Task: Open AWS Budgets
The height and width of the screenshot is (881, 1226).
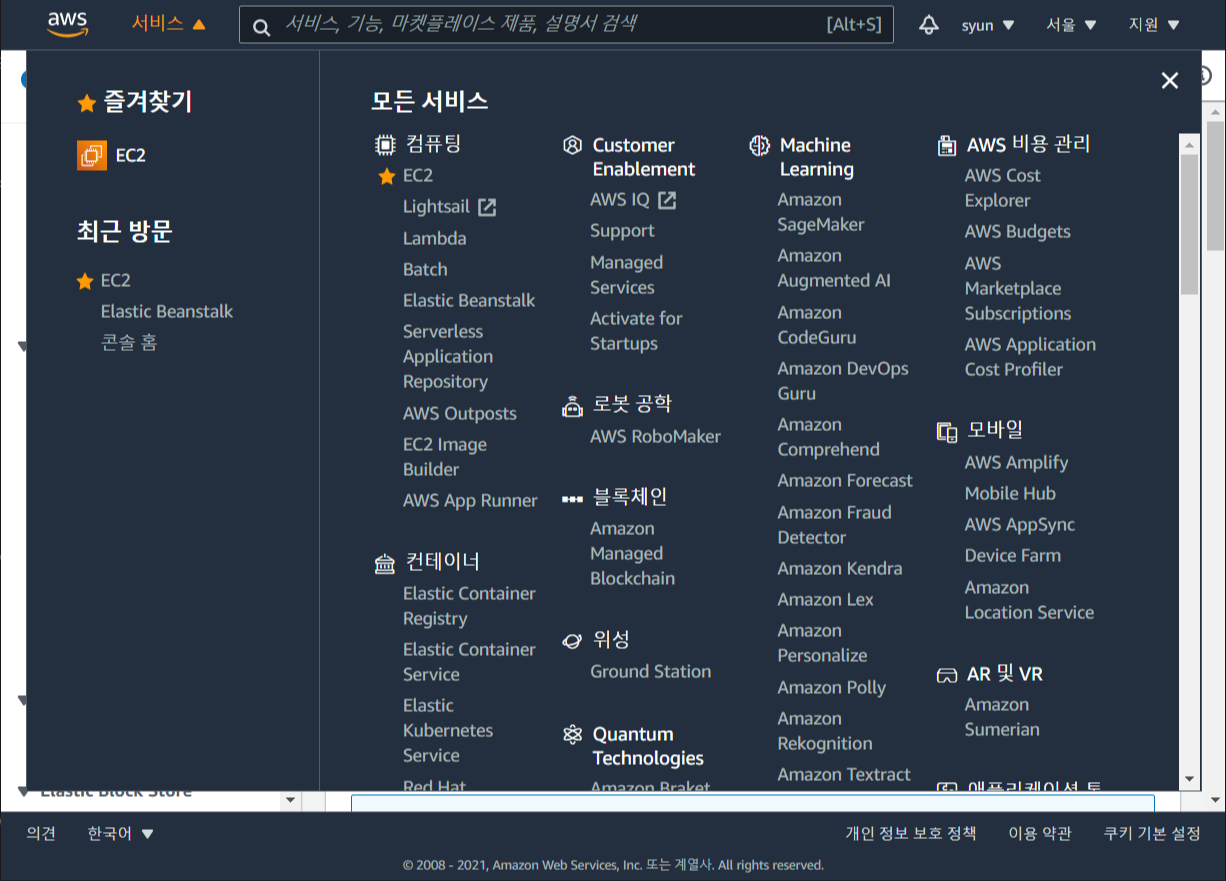Action: [1017, 231]
